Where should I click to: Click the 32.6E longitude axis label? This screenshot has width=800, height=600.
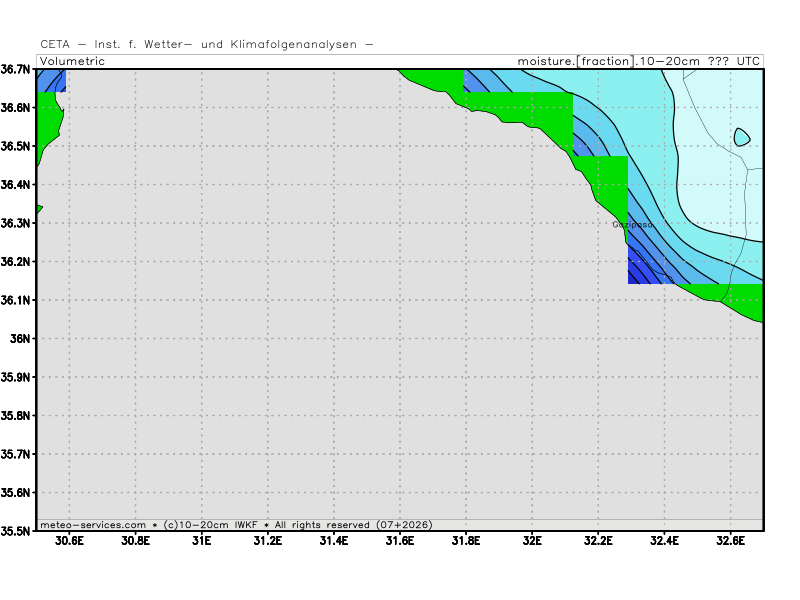(x=730, y=541)
